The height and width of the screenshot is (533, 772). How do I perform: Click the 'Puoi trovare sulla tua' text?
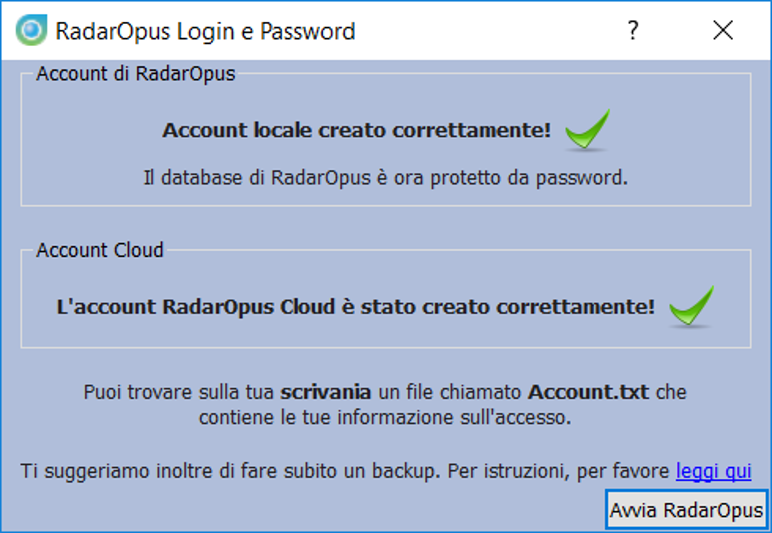(x=180, y=392)
